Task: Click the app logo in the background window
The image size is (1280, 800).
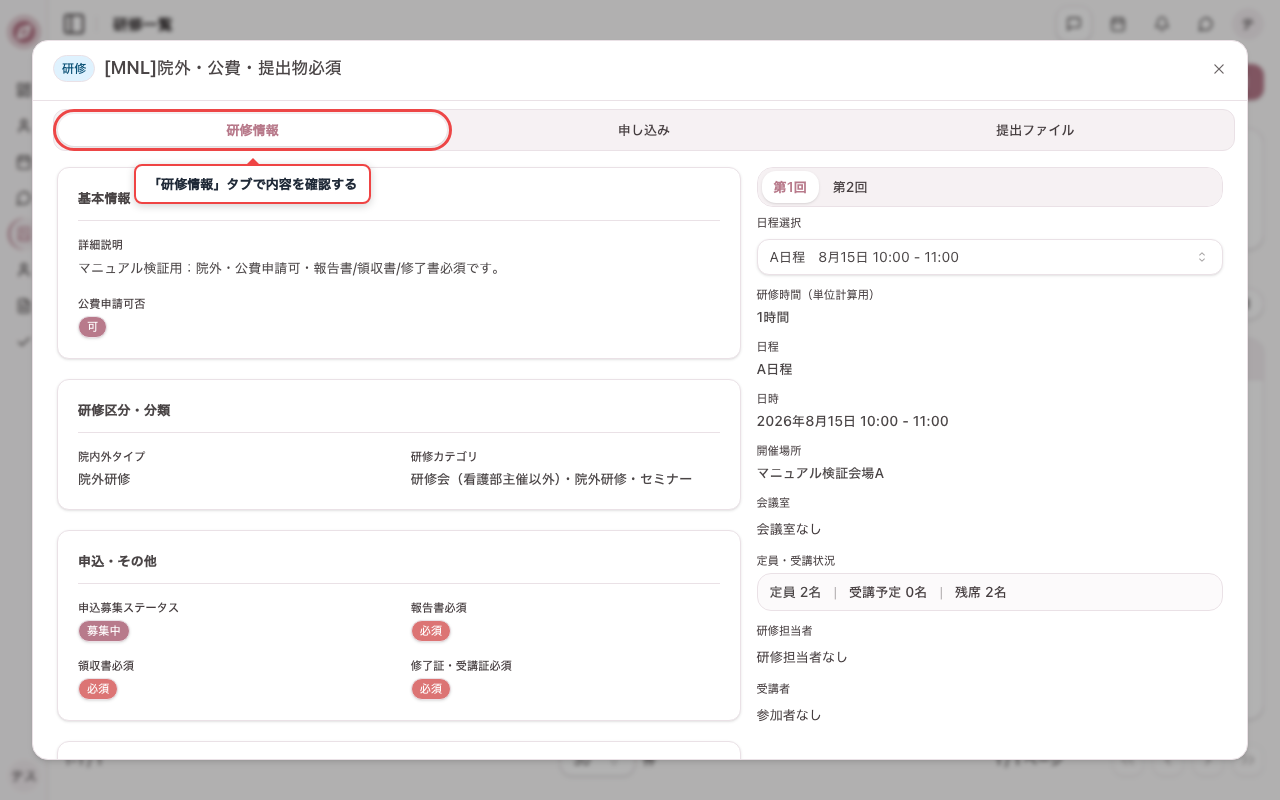Action: click(x=23, y=31)
